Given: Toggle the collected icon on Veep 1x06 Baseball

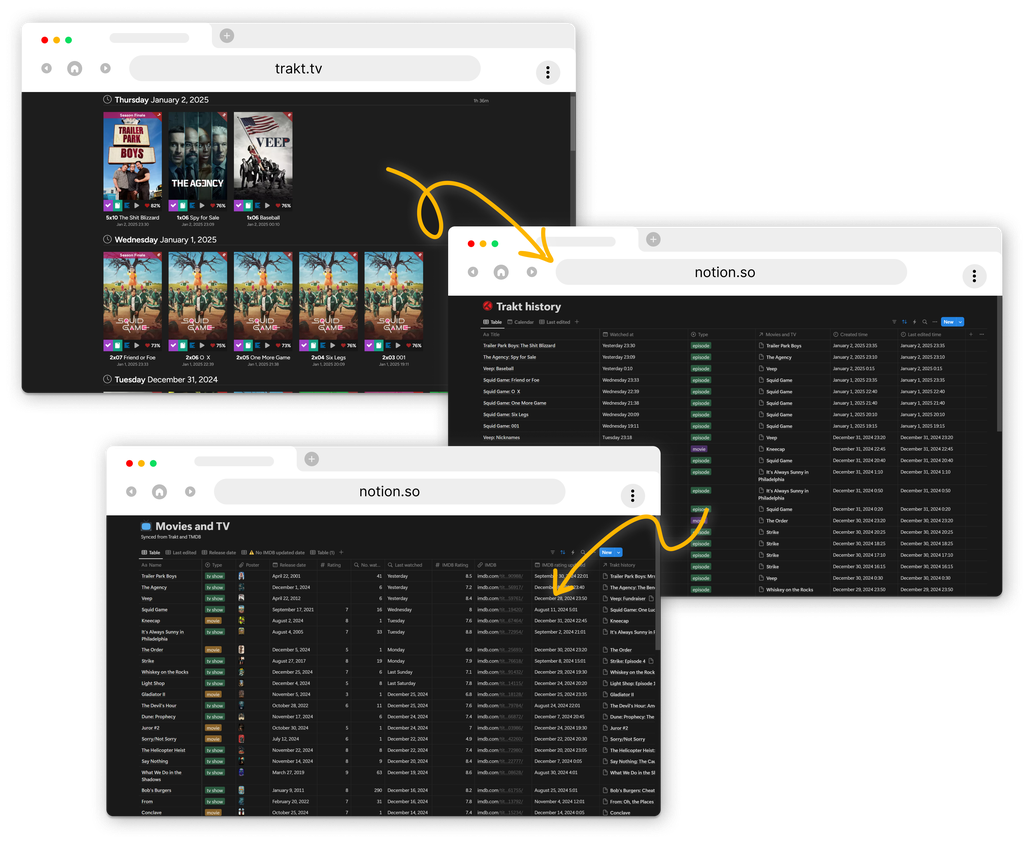Looking at the screenshot, I should (248, 205).
